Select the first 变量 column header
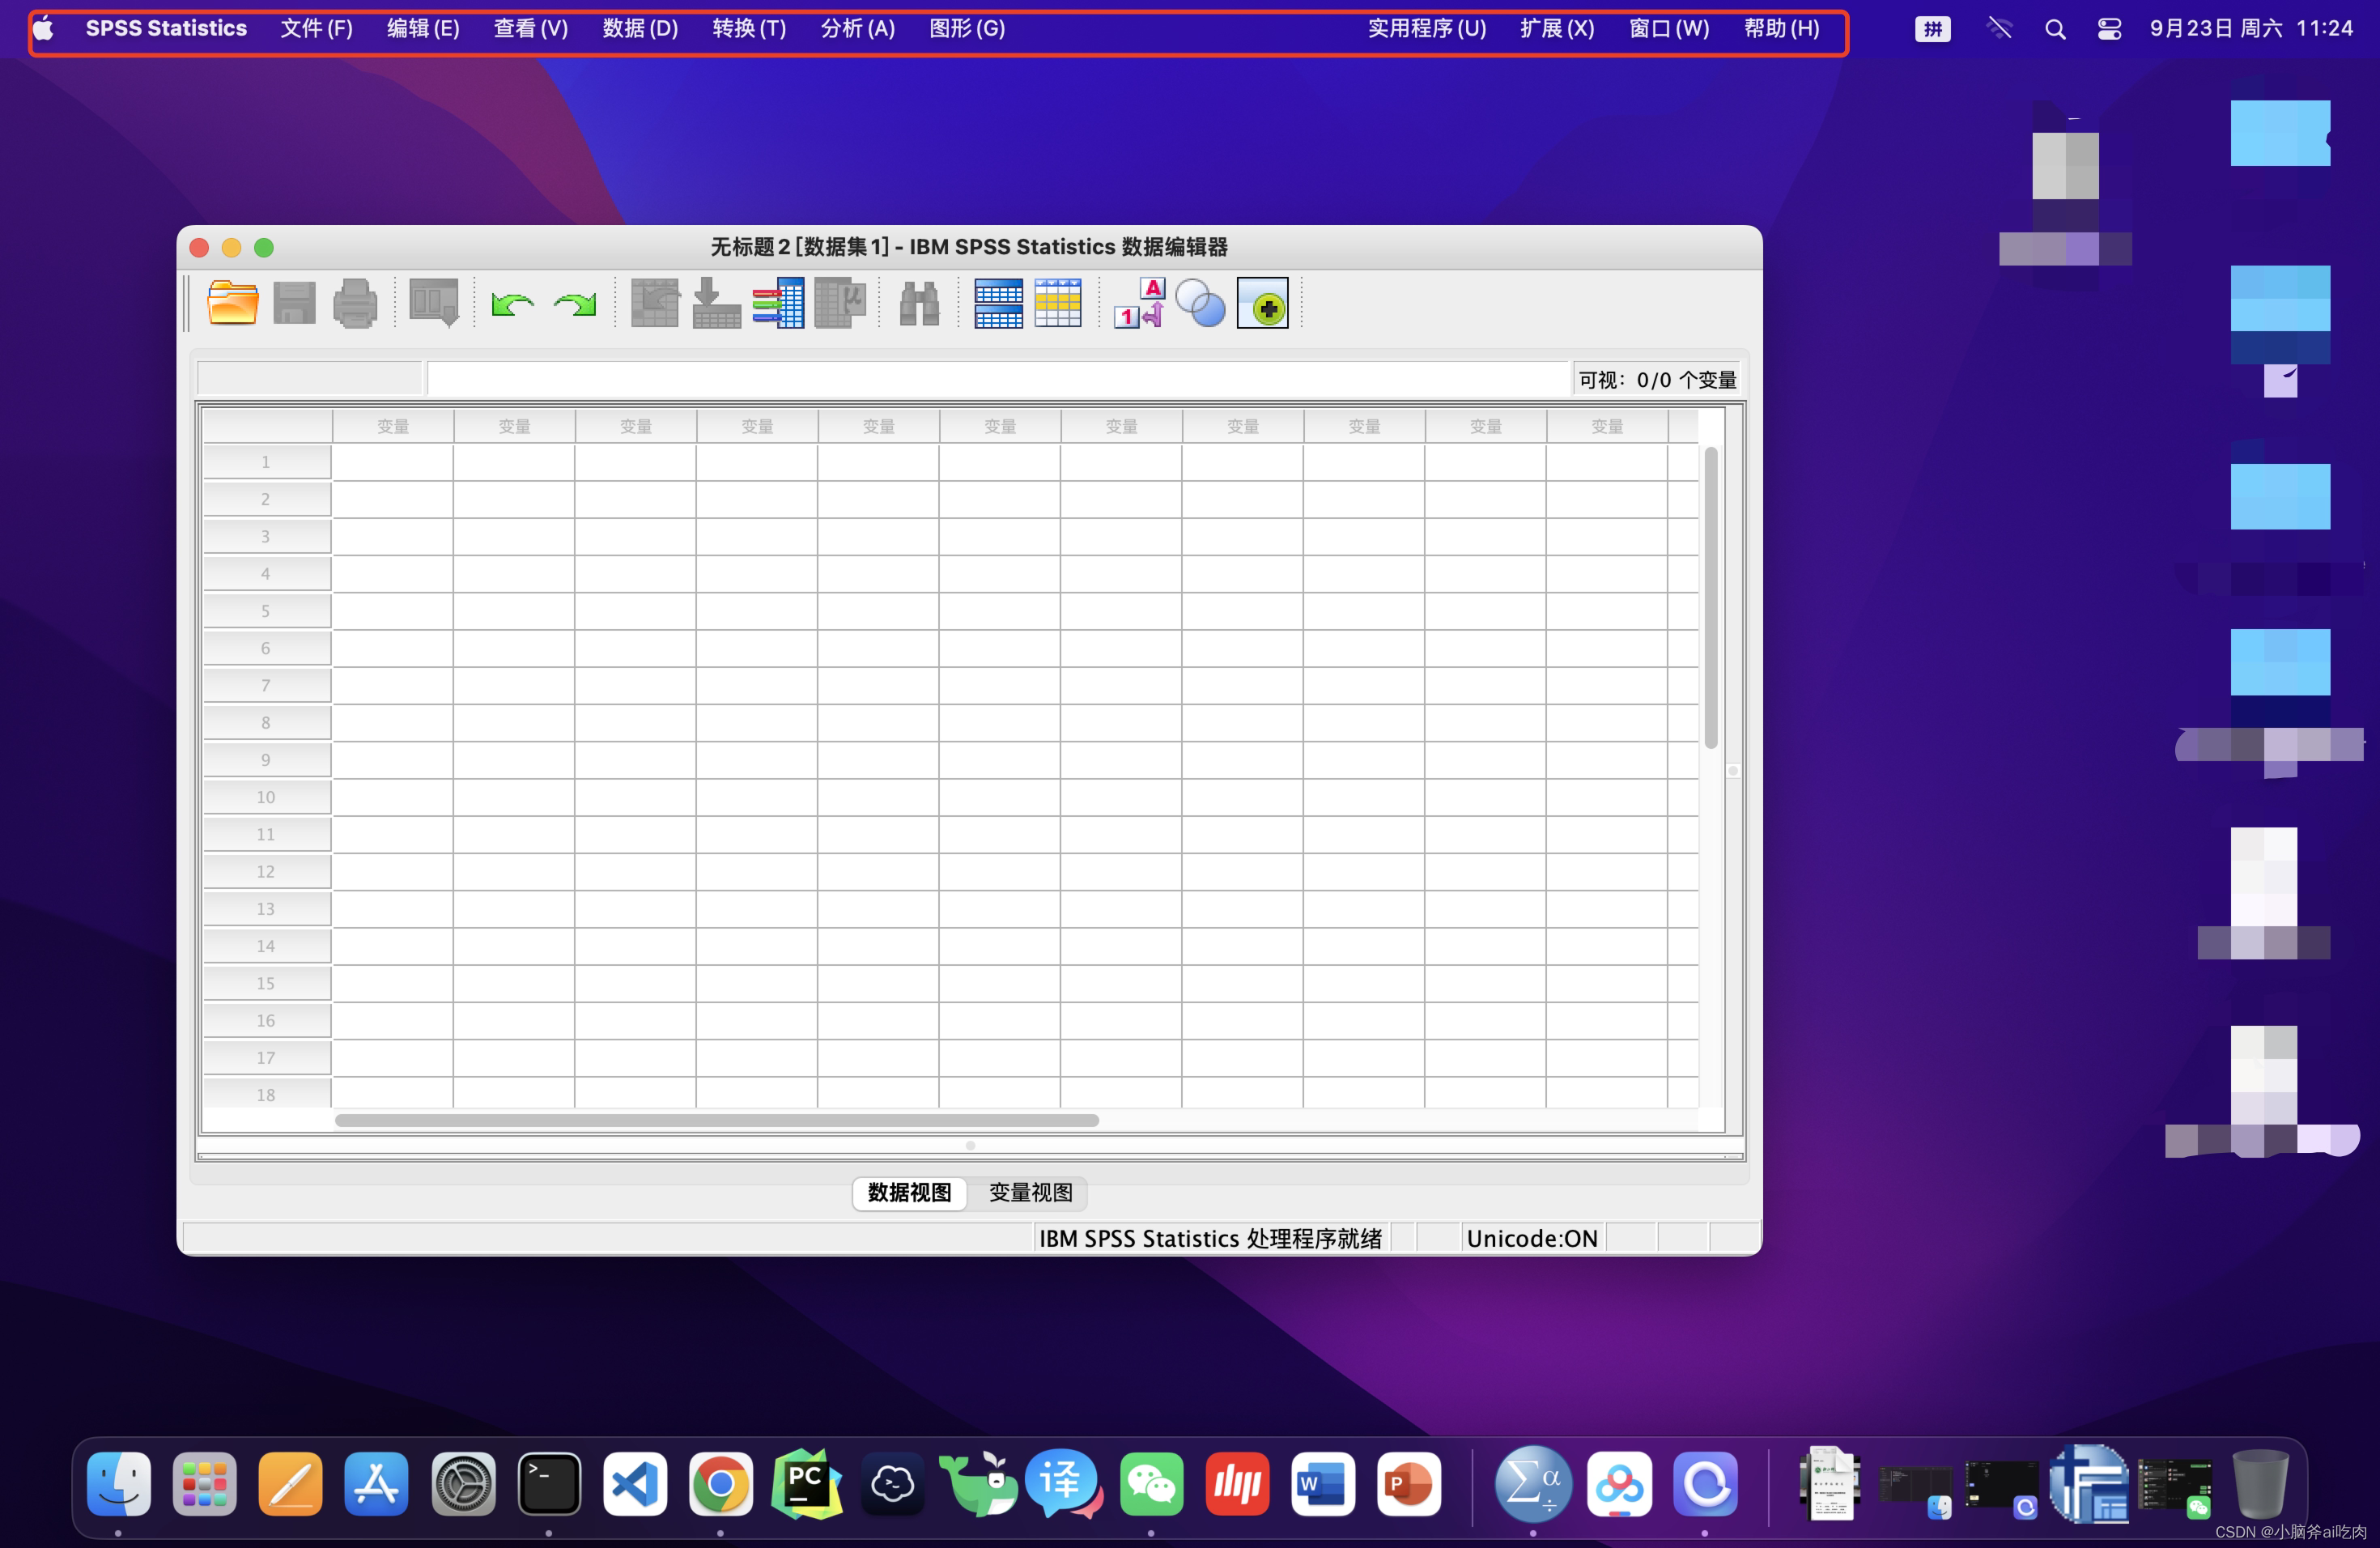The image size is (2380, 1548). coord(393,426)
